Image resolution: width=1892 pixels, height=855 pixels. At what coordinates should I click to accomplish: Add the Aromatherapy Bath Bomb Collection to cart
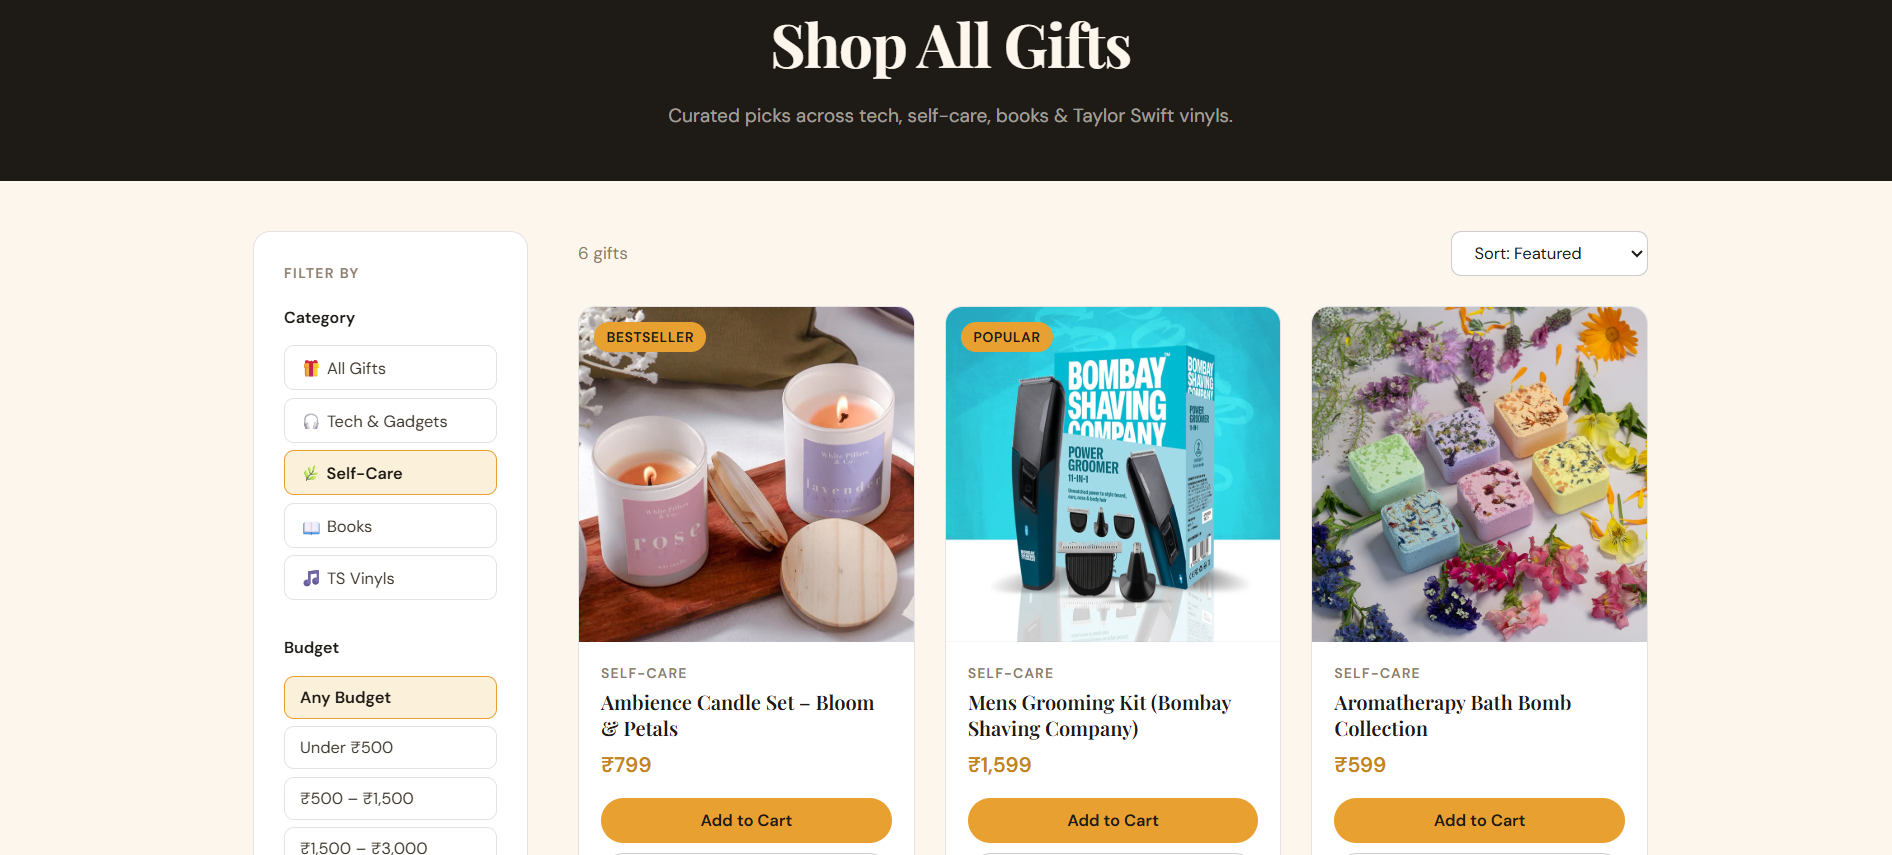1479,820
